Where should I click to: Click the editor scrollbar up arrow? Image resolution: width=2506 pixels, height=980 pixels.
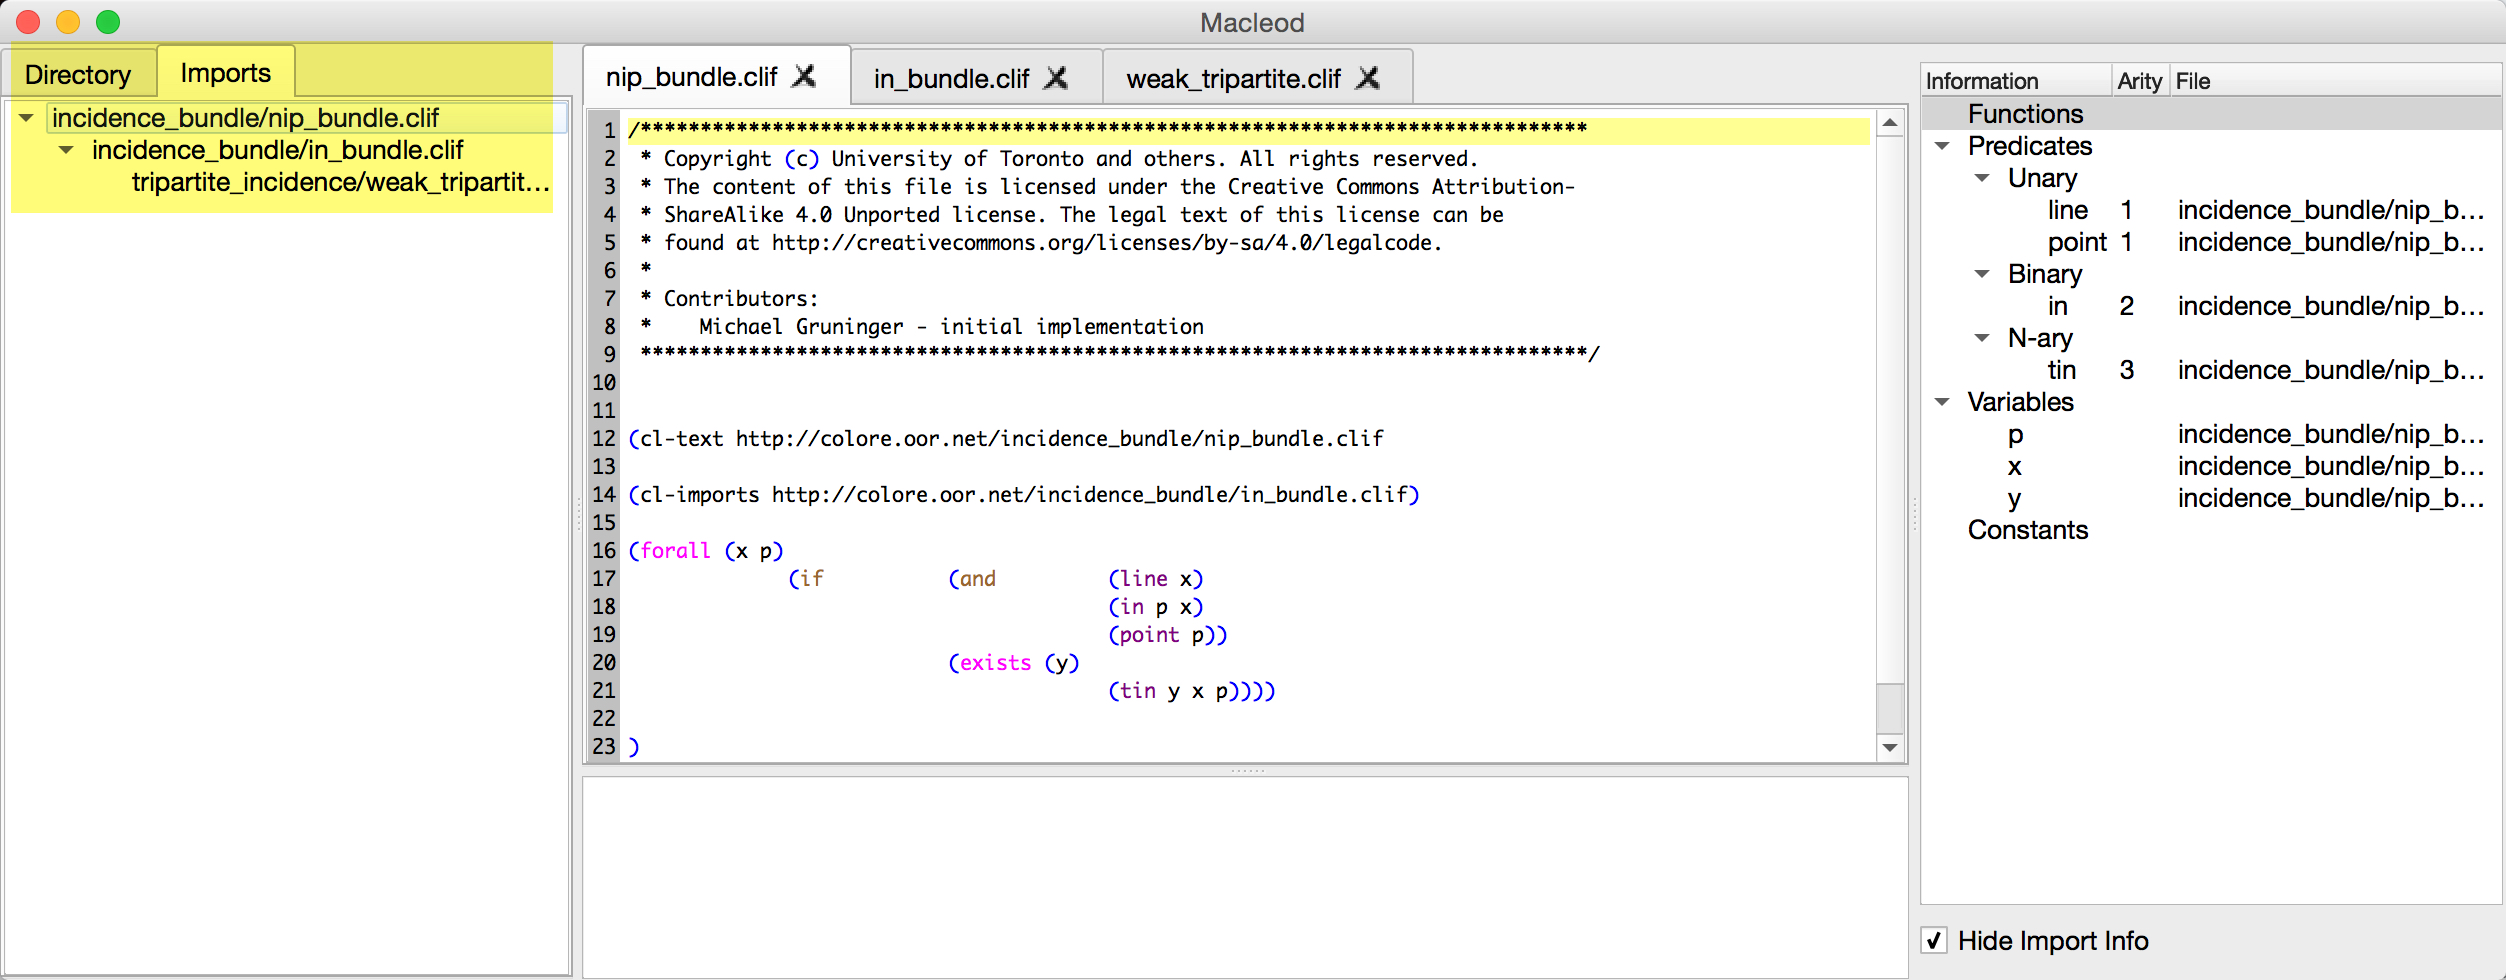(x=1890, y=124)
